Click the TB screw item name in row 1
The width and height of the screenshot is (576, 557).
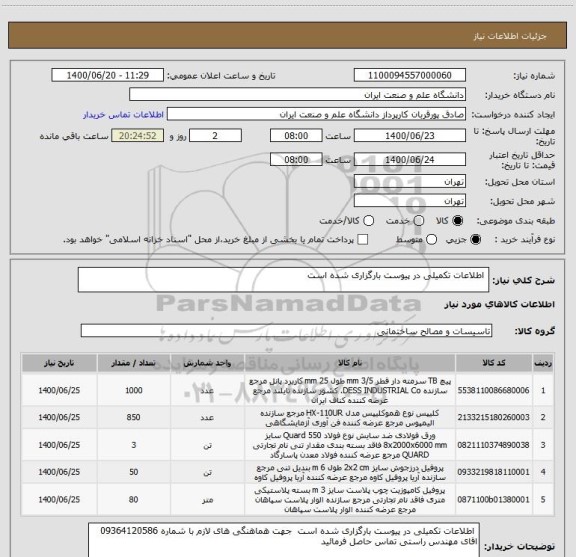(350, 390)
